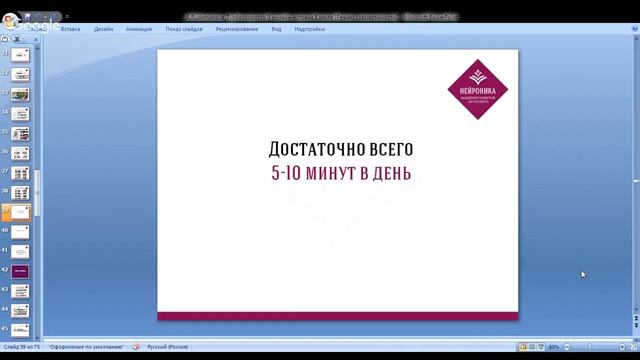The width and height of the screenshot is (640, 360).
Task: Go to previous slide double-arrow button
Action: click(636, 318)
